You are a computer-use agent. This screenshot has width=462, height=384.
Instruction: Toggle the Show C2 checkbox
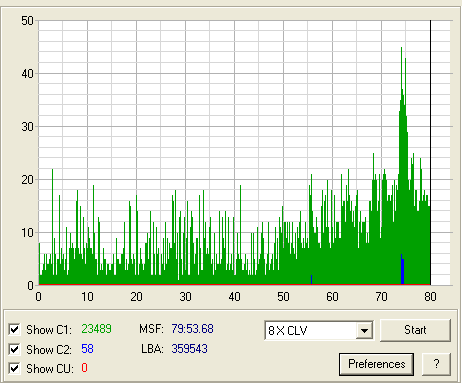click(14, 349)
